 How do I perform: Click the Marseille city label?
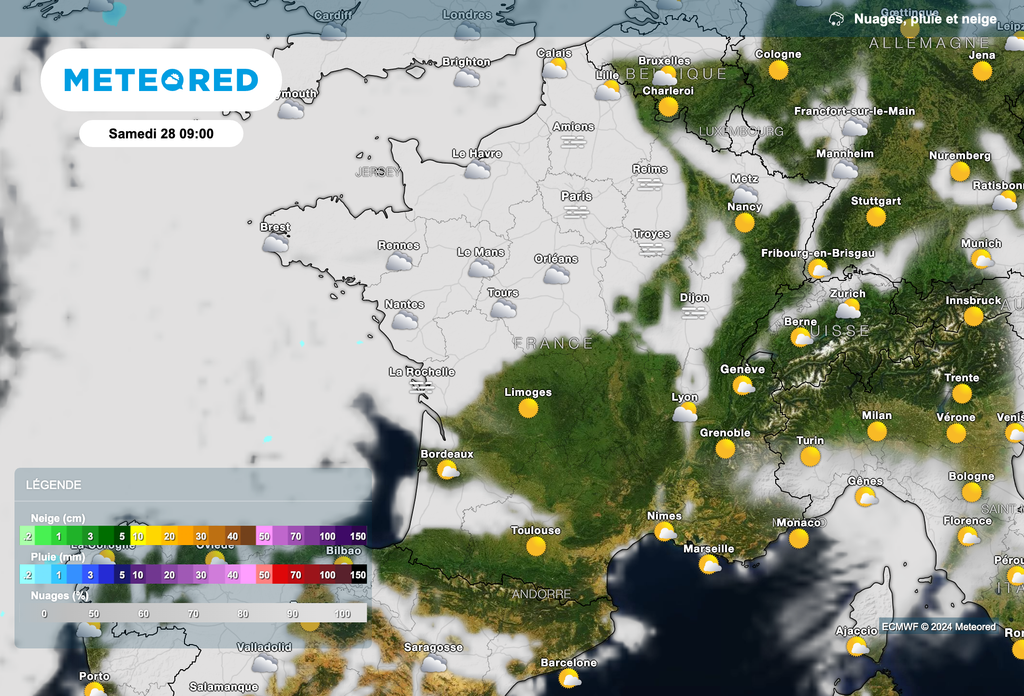[708, 549]
